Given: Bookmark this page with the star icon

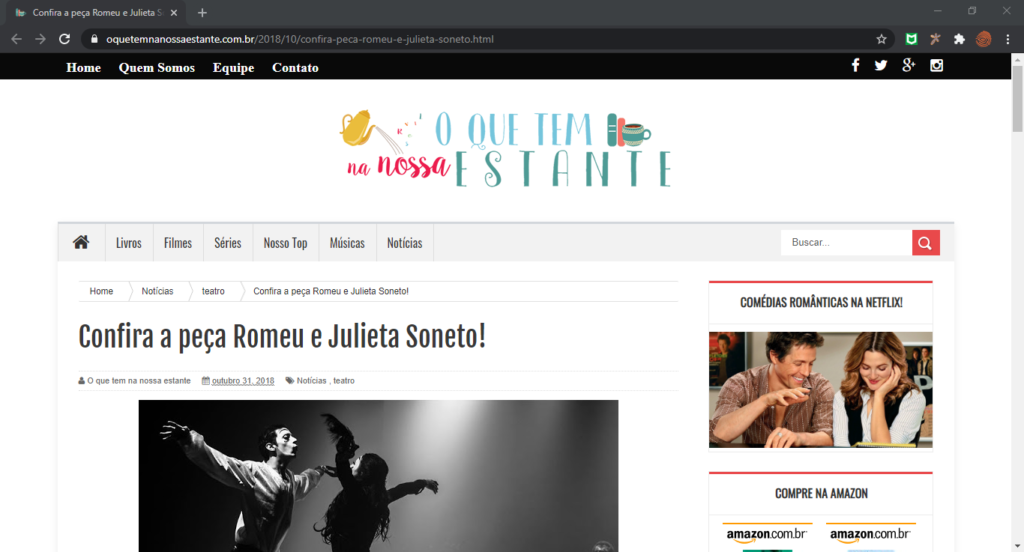Looking at the screenshot, I should [881, 39].
